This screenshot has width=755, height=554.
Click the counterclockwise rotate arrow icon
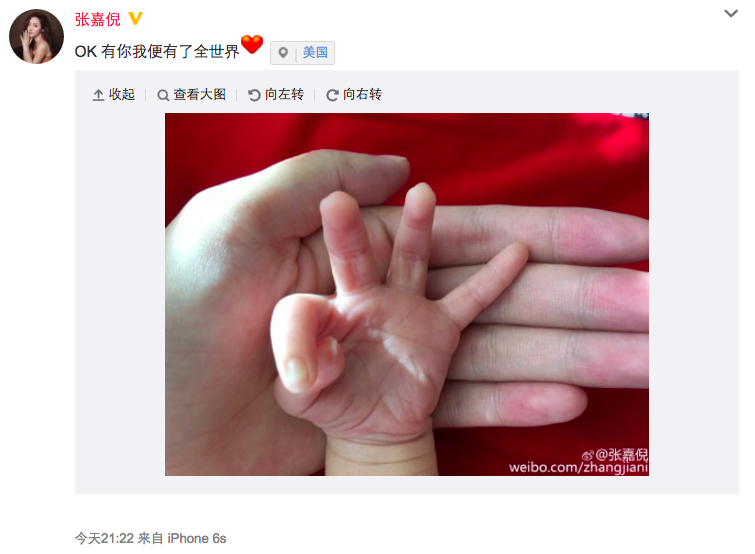(x=254, y=95)
